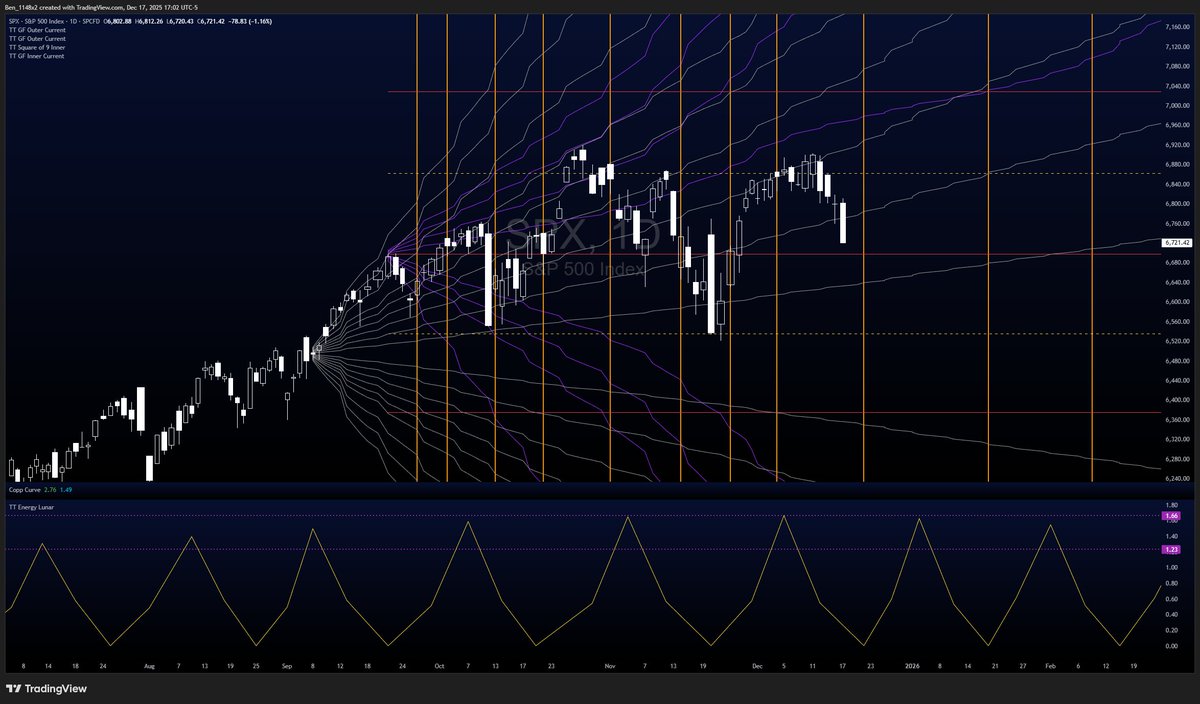Click the low value 6,720.43
1200x704 pixels.
[180, 21]
